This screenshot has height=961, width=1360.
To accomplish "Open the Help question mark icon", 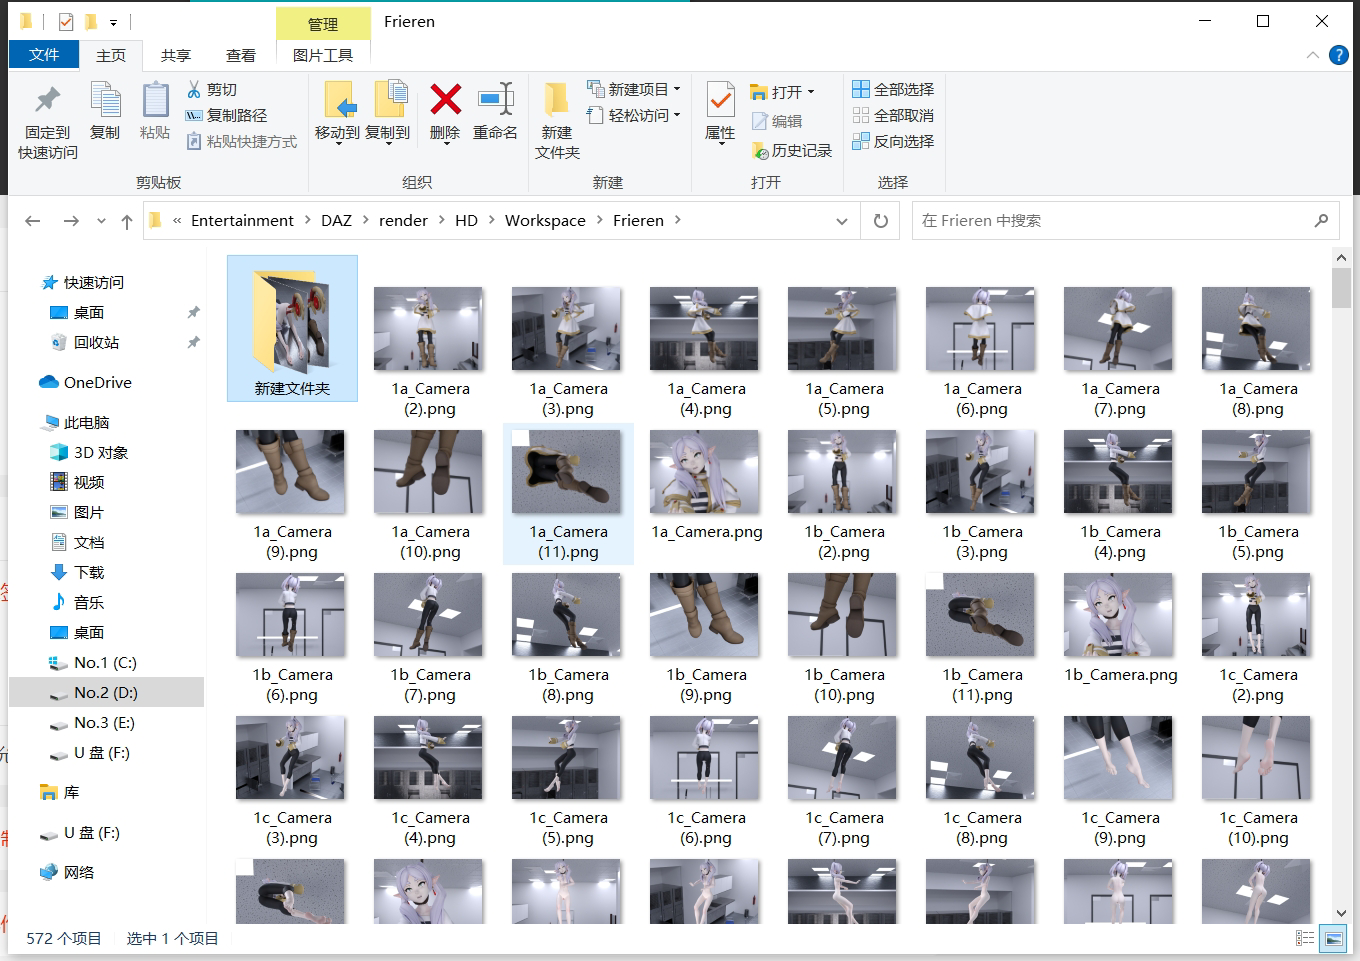I will pos(1339,55).
